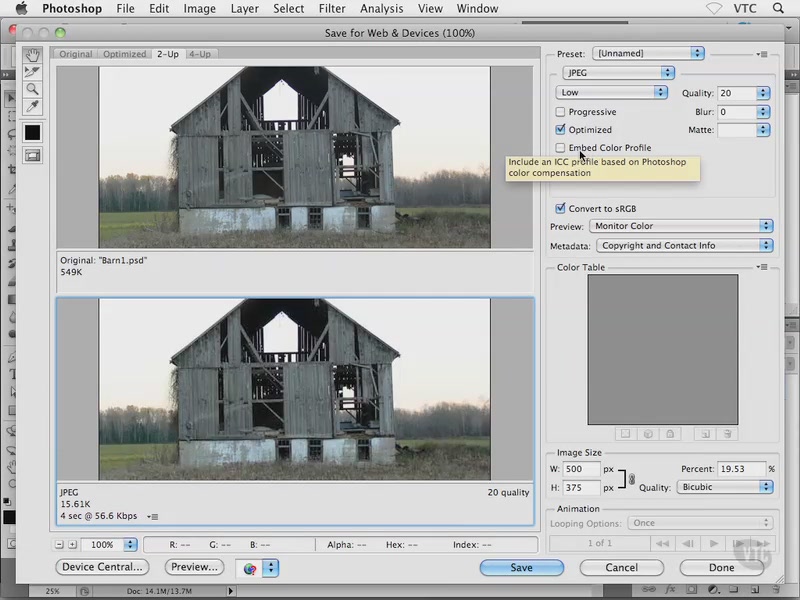This screenshot has width=800, height=600.
Task: Click the zoom in plus button
Action: coord(72,545)
